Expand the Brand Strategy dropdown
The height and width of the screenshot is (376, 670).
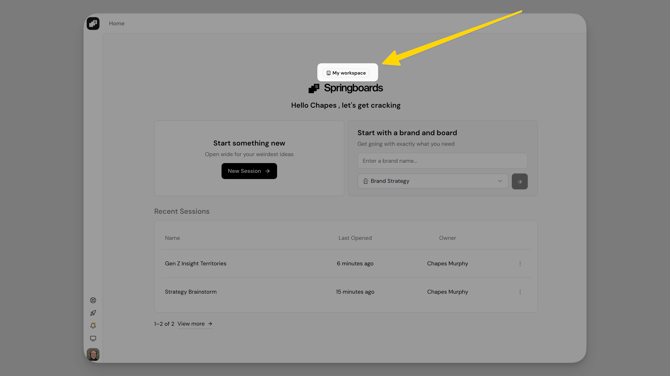(x=433, y=181)
